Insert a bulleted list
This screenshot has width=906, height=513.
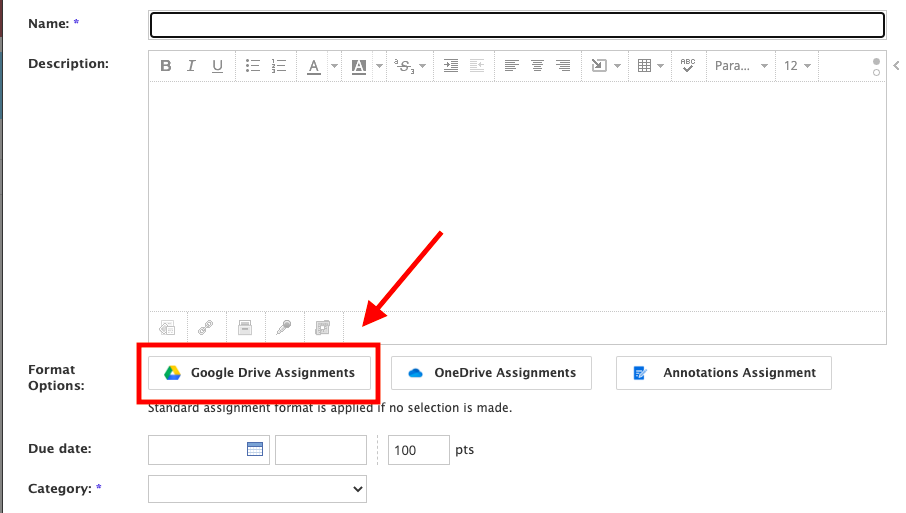coord(253,66)
